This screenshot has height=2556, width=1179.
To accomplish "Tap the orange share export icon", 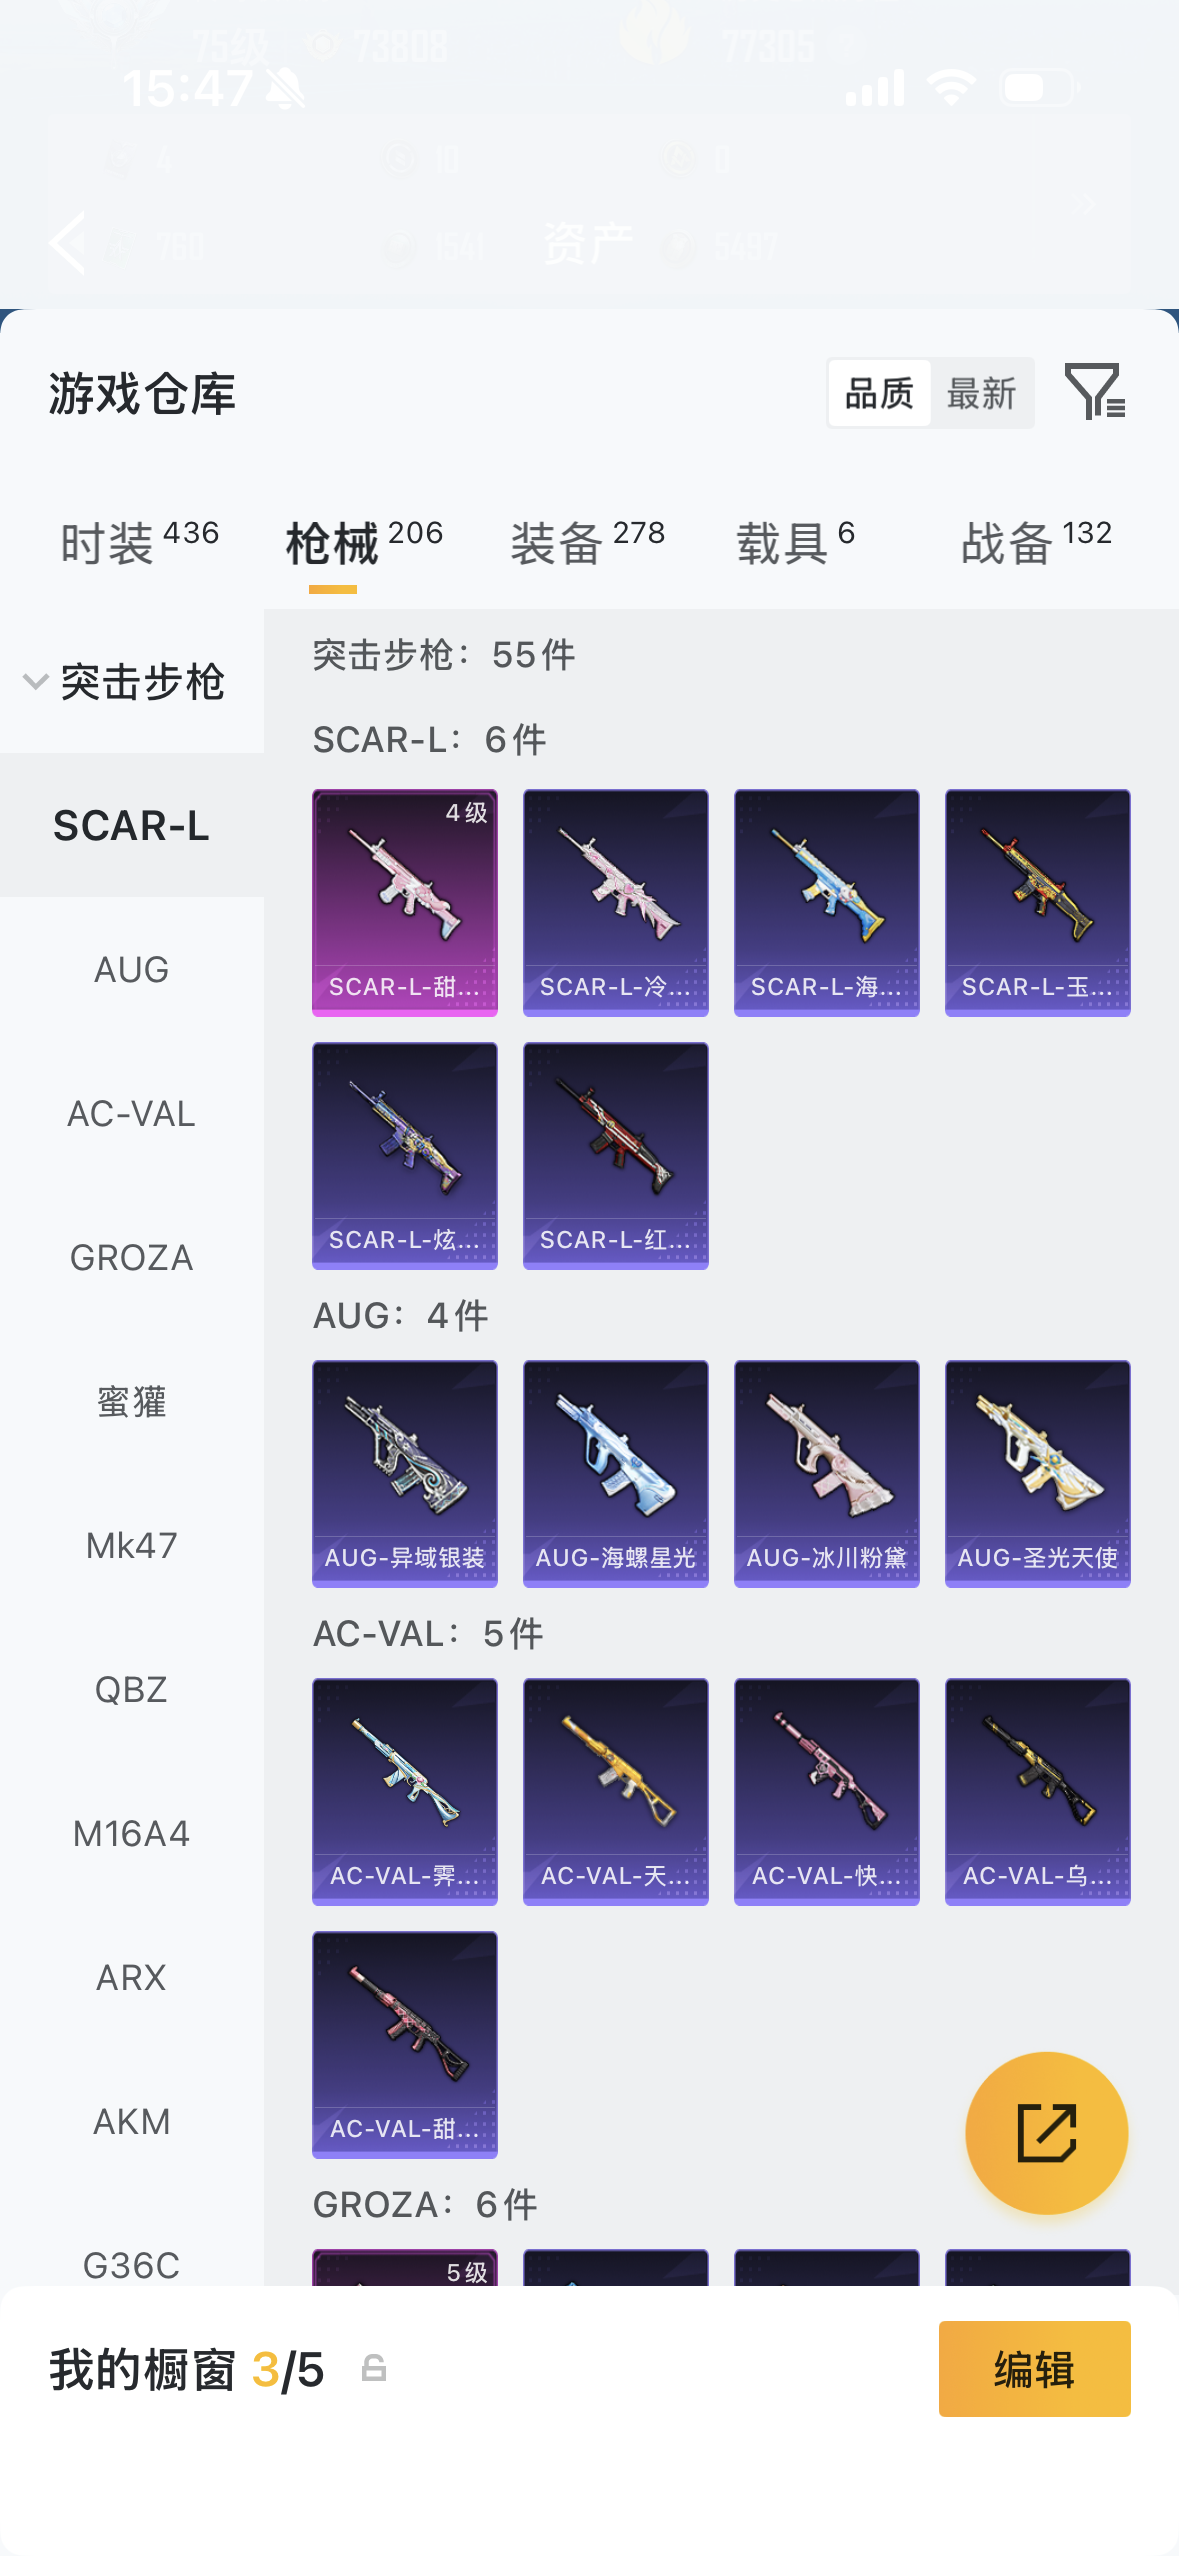I will [x=1046, y=2132].
